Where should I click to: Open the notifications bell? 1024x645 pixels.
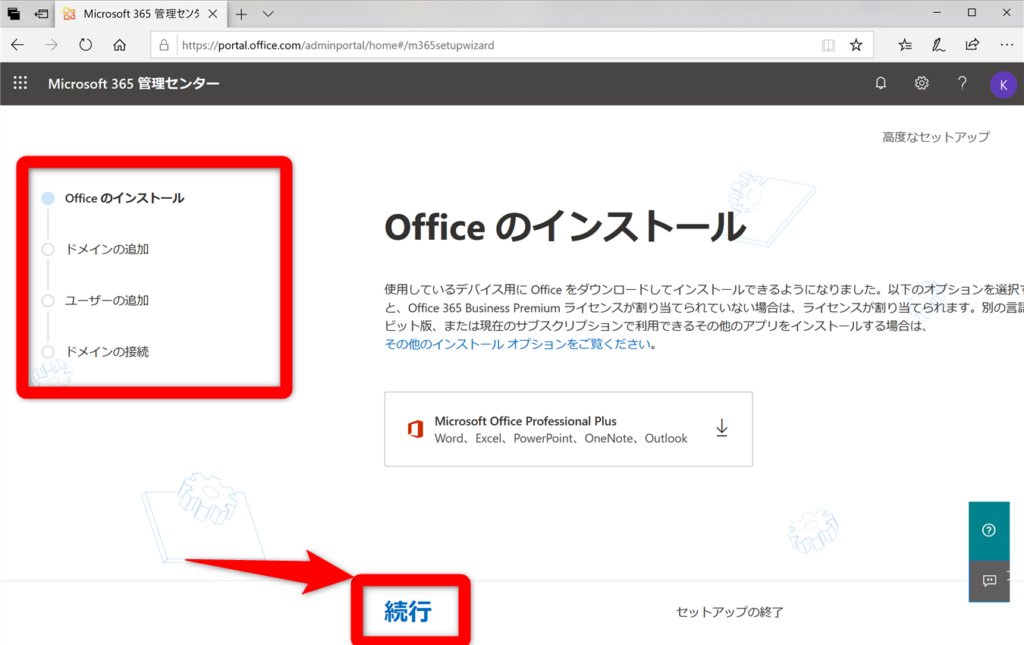click(881, 83)
